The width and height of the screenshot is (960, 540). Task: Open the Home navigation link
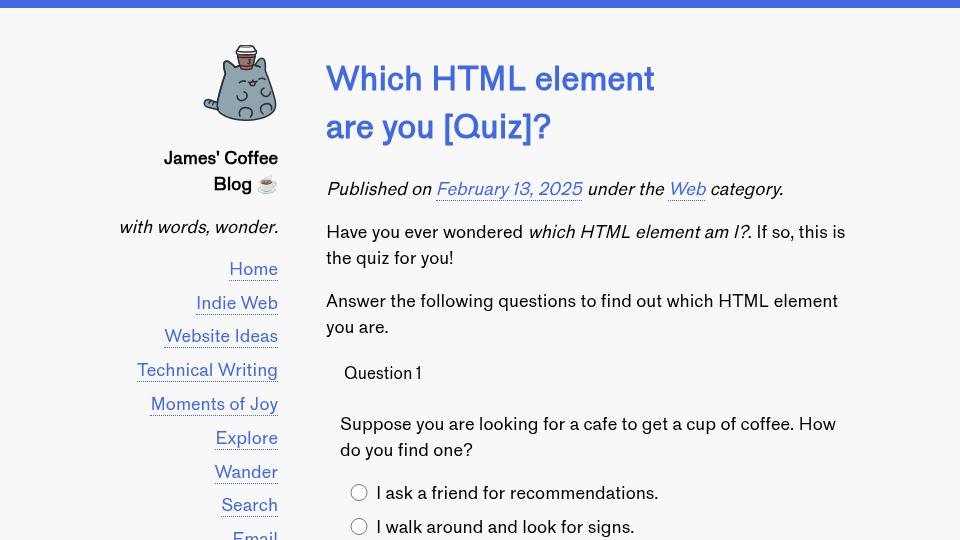click(253, 269)
